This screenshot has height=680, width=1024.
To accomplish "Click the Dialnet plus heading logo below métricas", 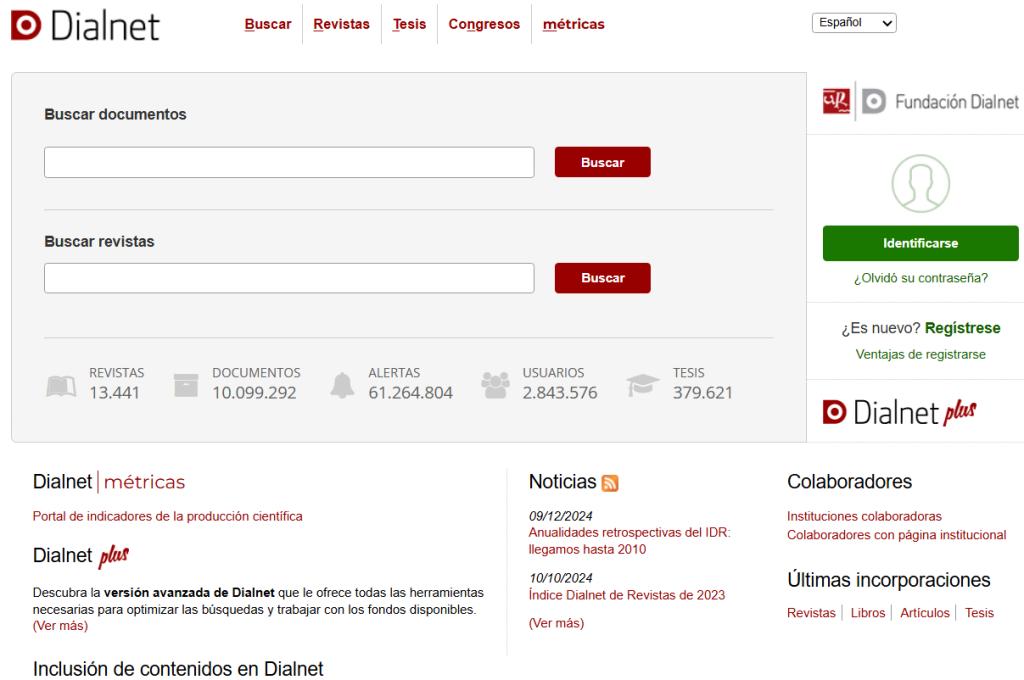I will click(81, 555).
